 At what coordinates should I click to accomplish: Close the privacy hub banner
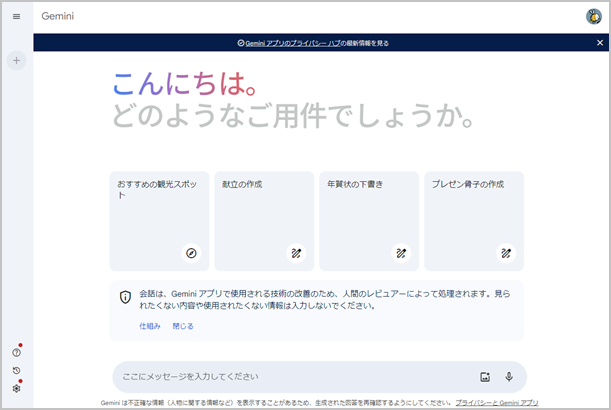pyautogui.click(x=600, y=42)
